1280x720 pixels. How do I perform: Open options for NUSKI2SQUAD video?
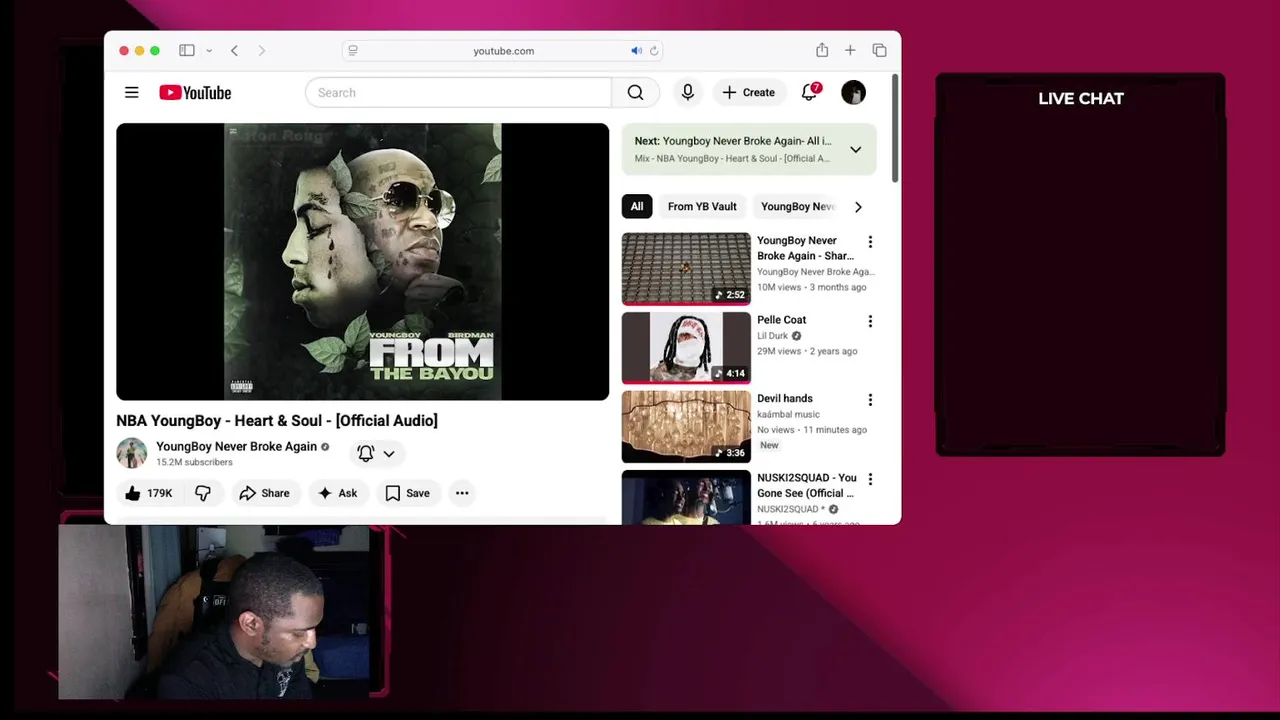click(870, 479)
